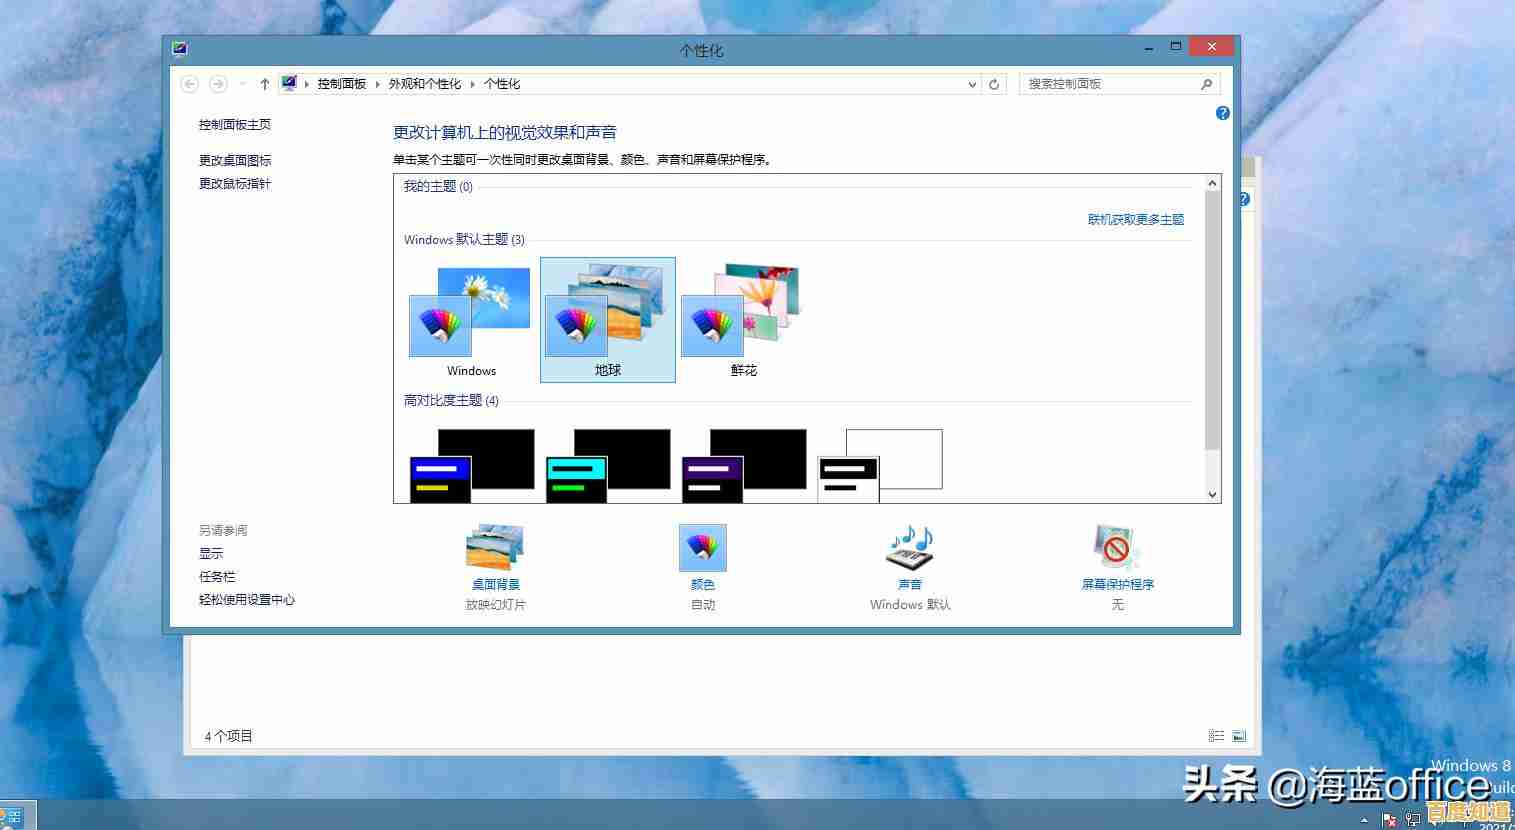Open the 声音 (sound) settings icon

[908, 547]
